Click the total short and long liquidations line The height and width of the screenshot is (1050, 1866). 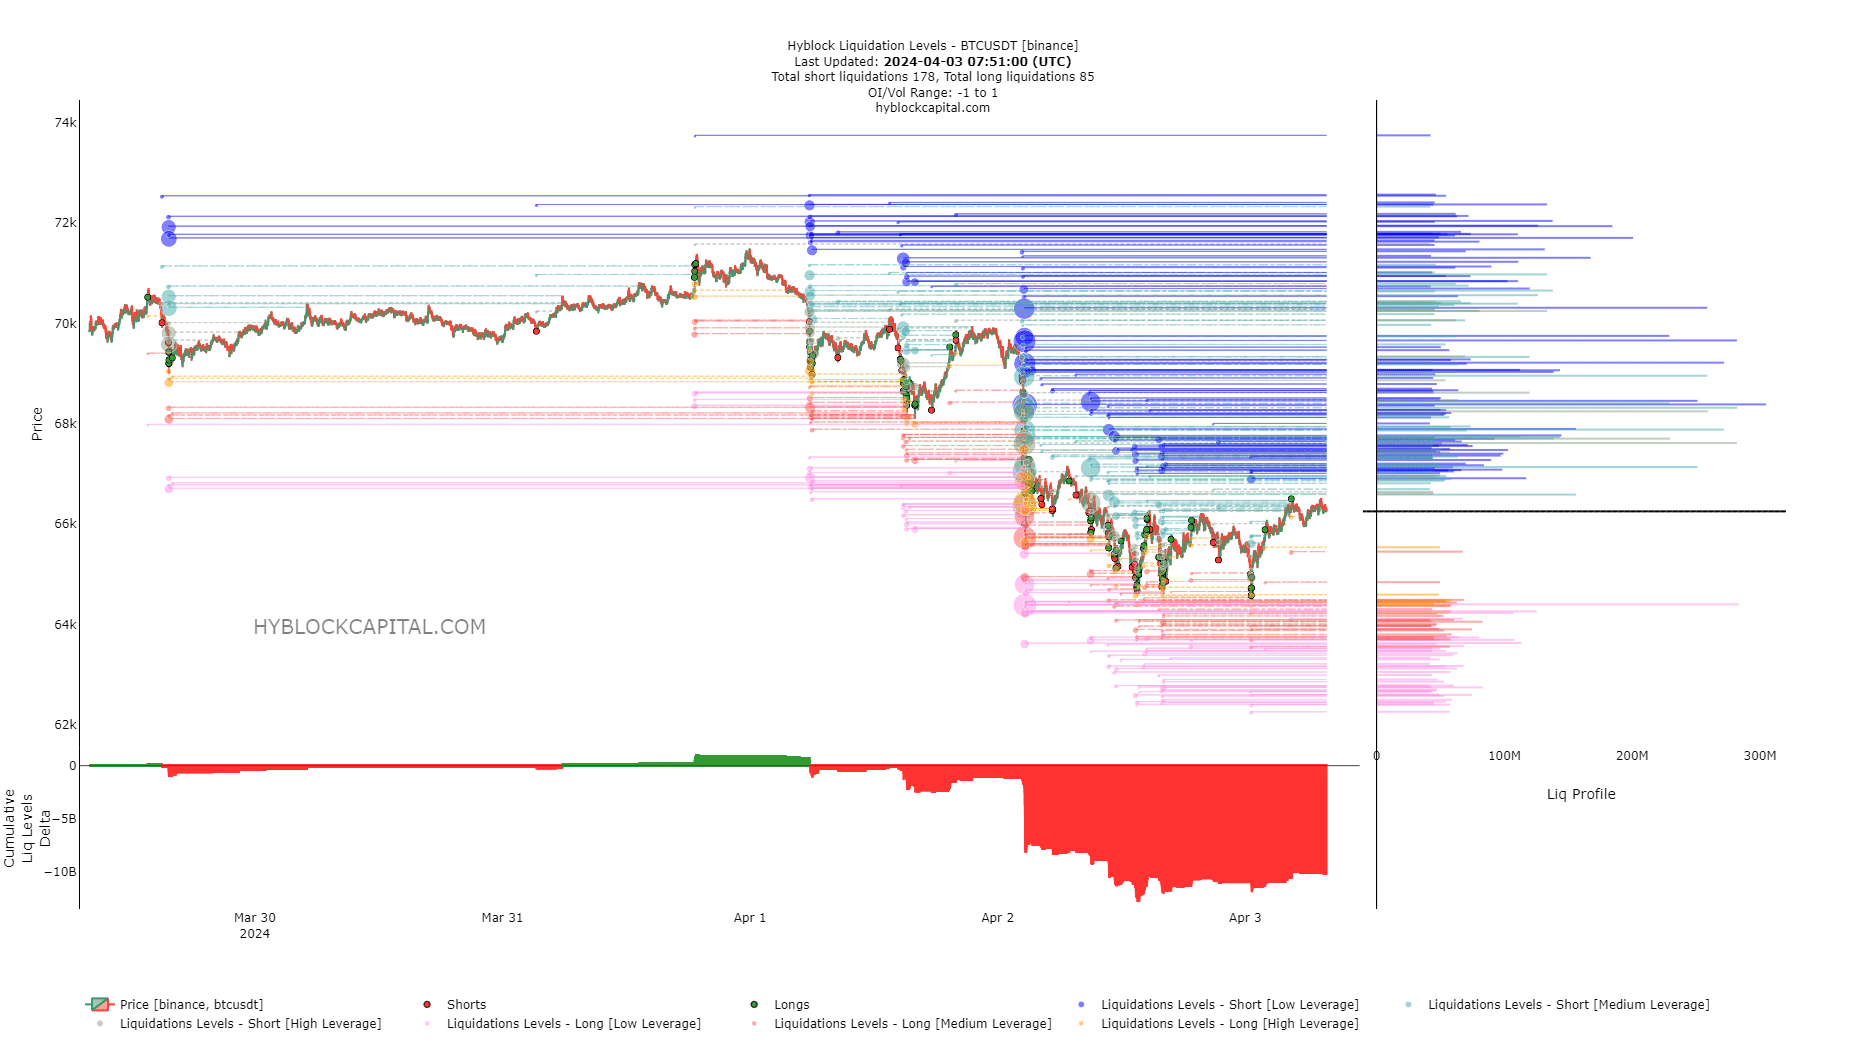click(x=932, y=77)
